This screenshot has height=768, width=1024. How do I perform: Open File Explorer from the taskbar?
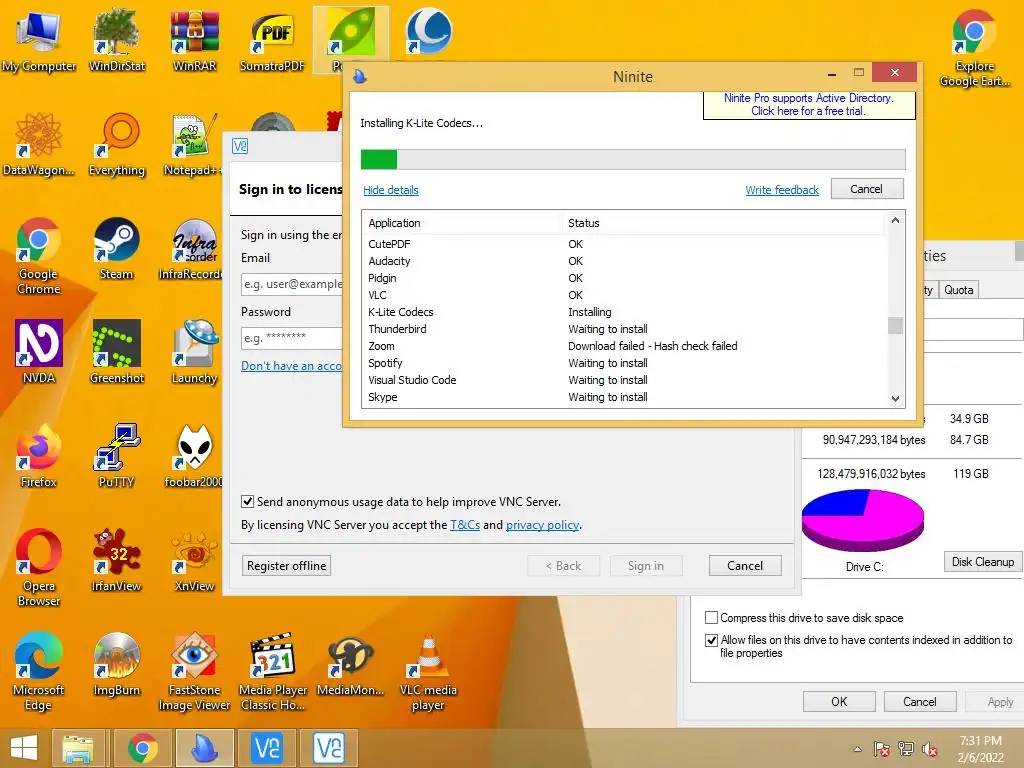77,748
